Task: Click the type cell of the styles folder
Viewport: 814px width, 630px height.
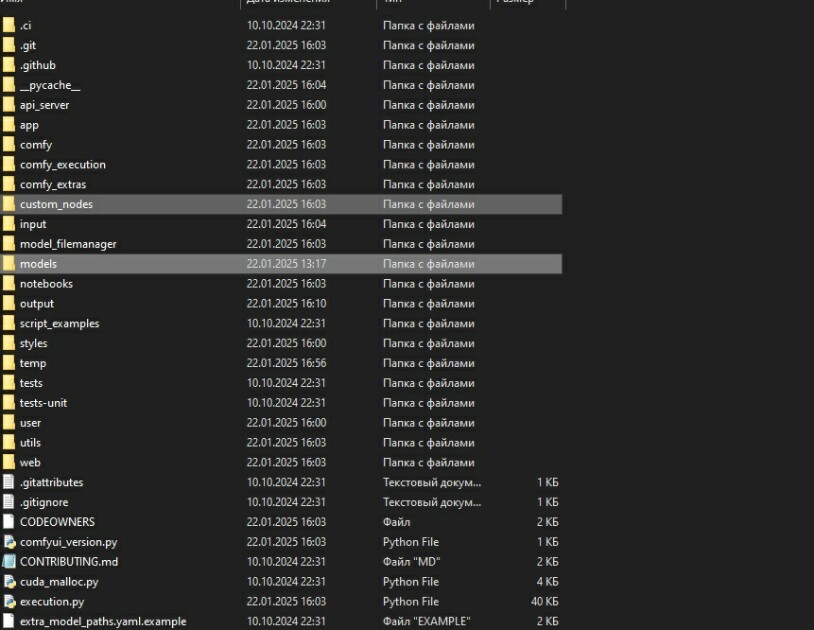Action: click(x=429, y=343)
